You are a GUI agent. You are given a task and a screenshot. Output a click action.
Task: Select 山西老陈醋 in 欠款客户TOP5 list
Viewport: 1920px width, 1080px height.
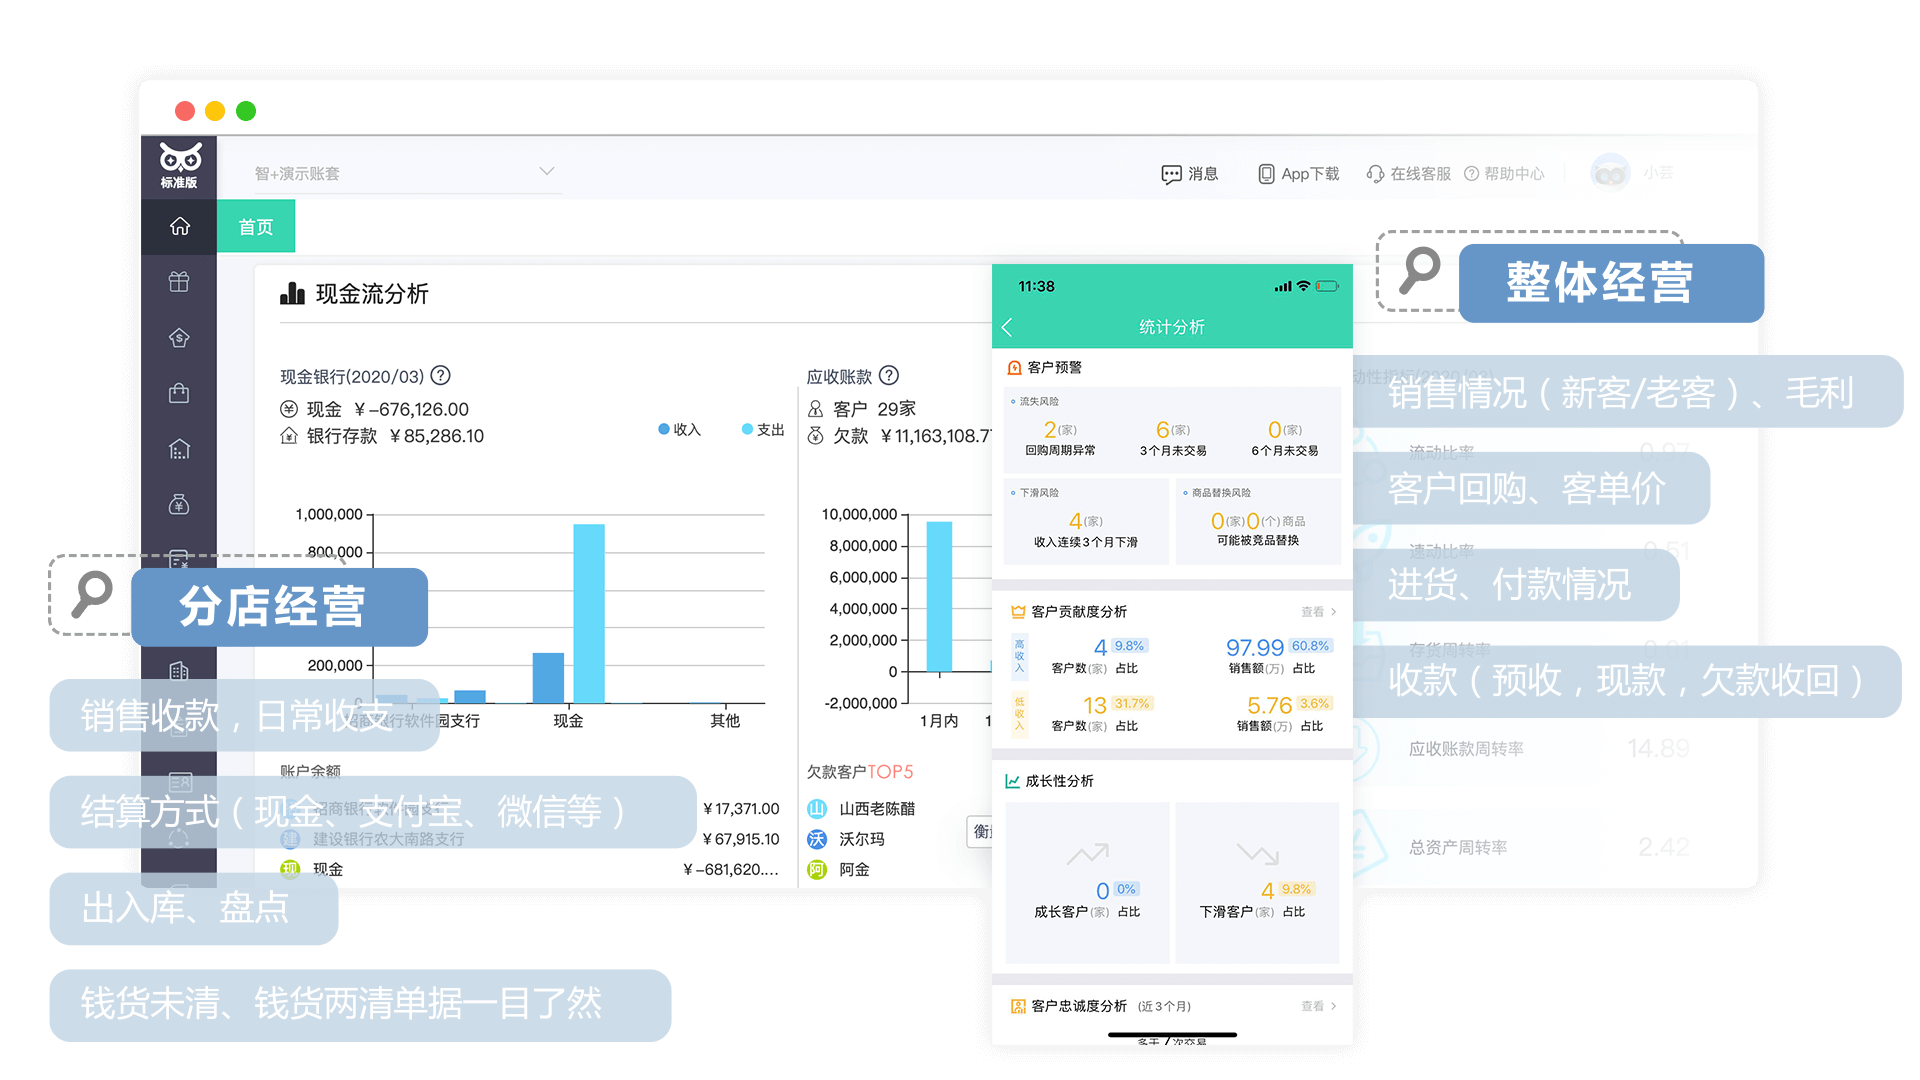tap(876, 809)
